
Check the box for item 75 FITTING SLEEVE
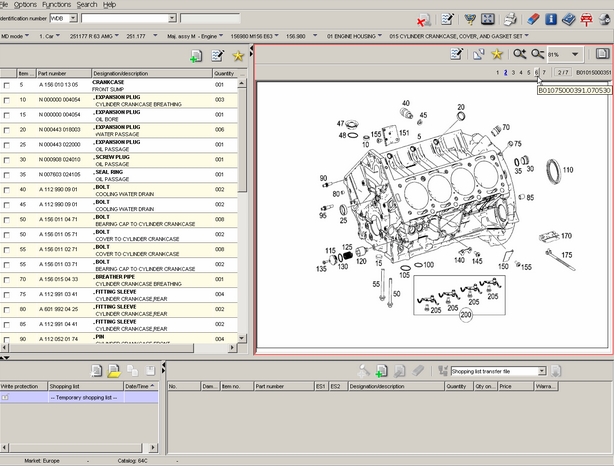point(7,295)
